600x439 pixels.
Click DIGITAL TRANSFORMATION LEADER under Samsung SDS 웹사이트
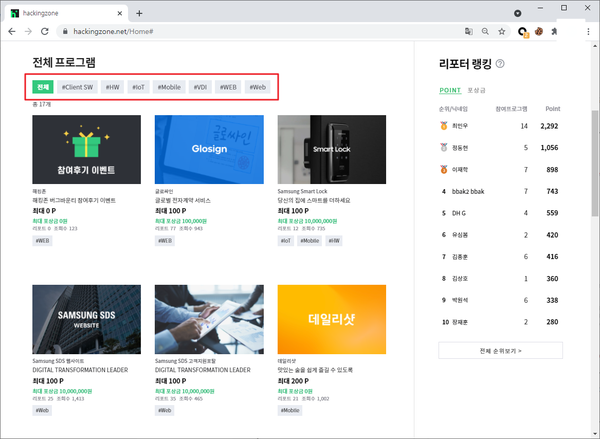click(x=80, y=370)
